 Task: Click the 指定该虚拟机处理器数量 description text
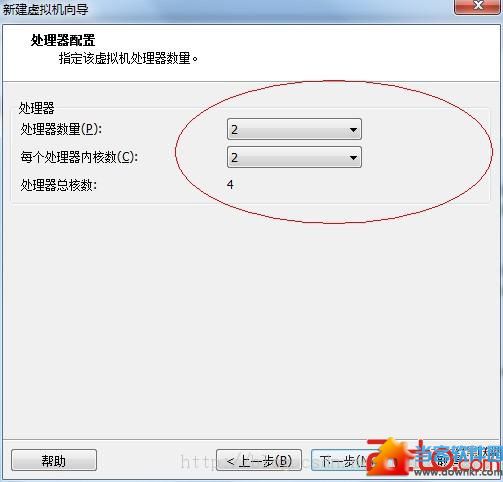click(x=128, y=58)
